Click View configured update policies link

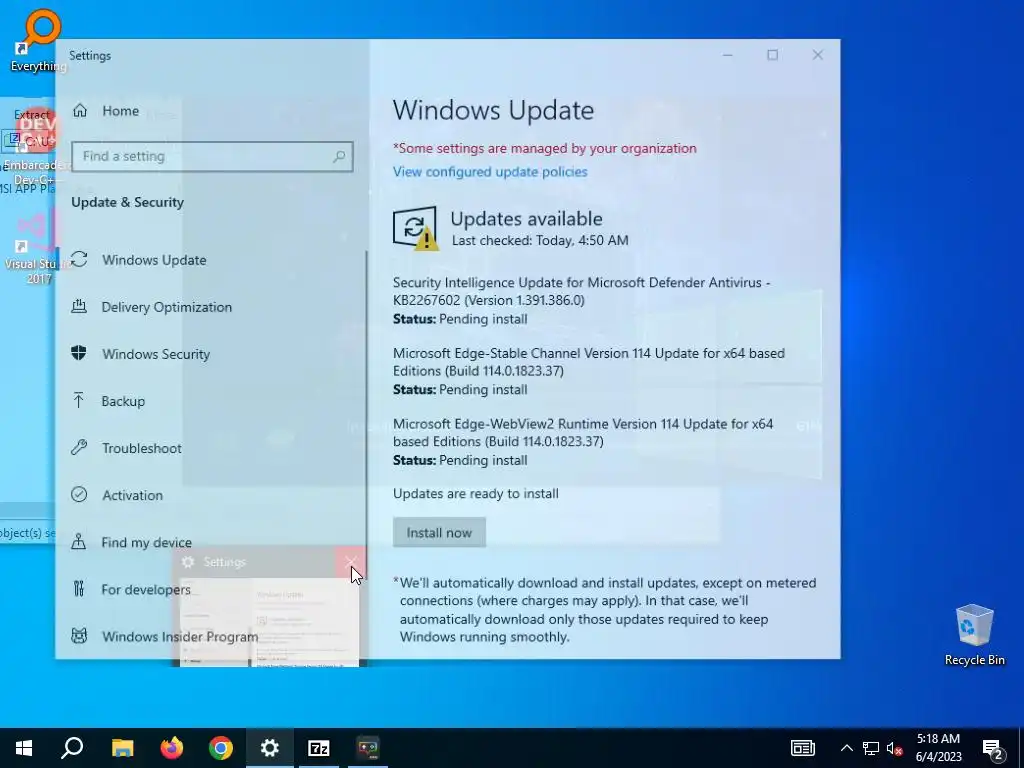[x=490, y=172]
